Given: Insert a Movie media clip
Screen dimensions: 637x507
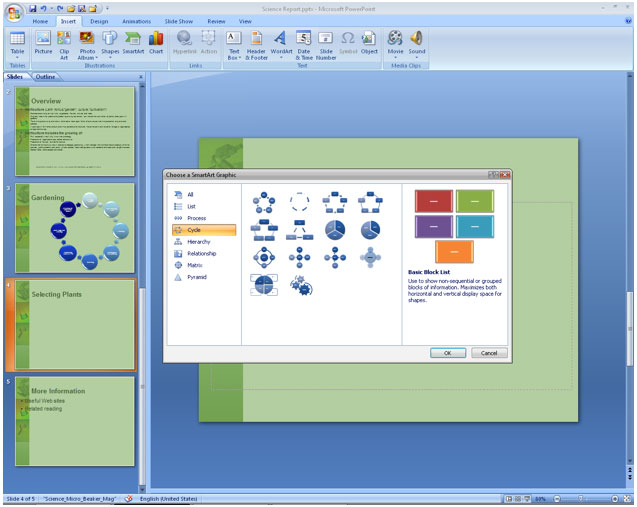Looking at the screenshot, I should point(396,41).
